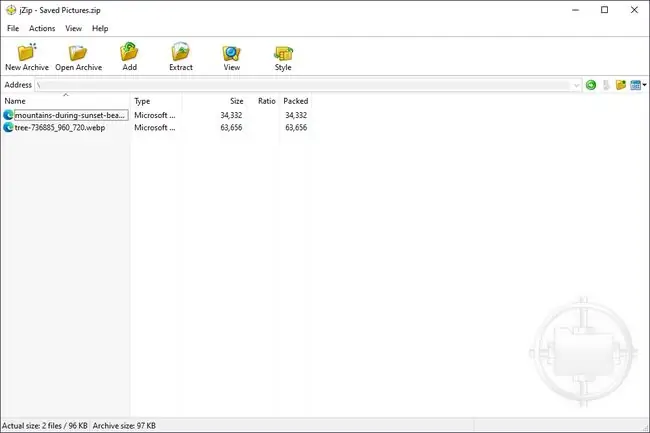
Task: Expand the Address bar dropdown
Action: (576, 85)
